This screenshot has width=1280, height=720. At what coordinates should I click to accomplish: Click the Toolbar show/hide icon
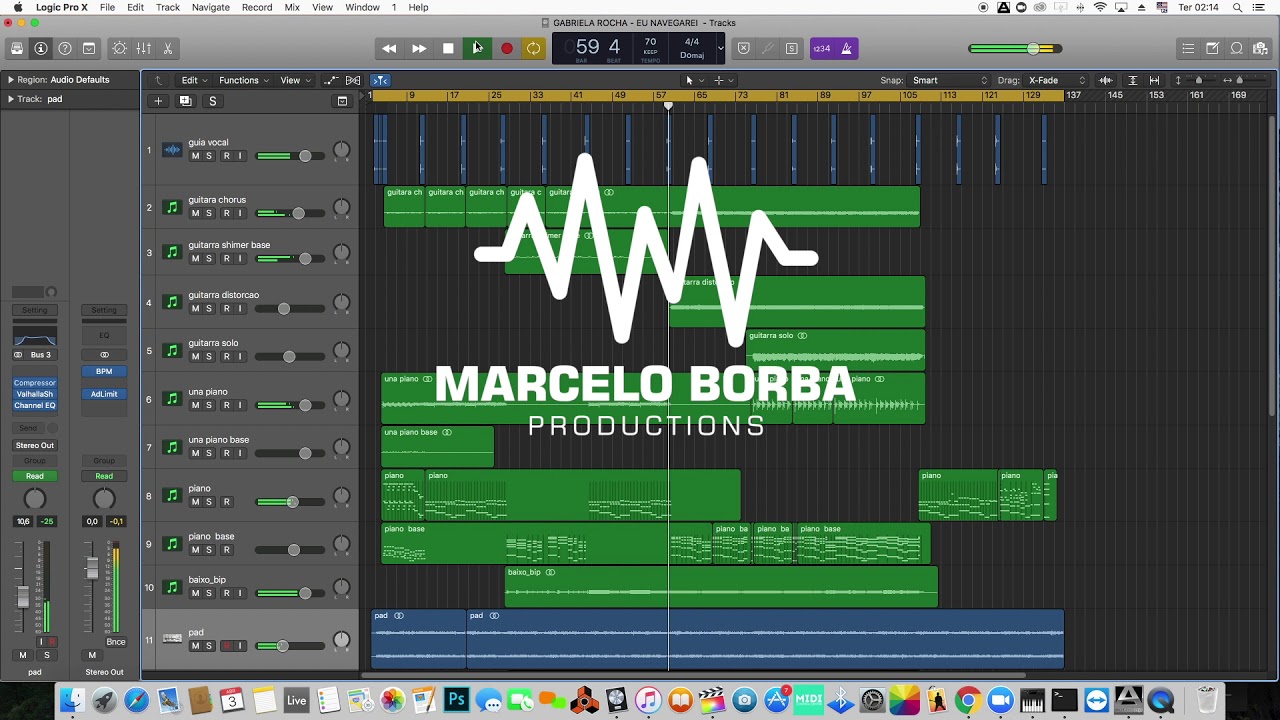pos(89,48)
